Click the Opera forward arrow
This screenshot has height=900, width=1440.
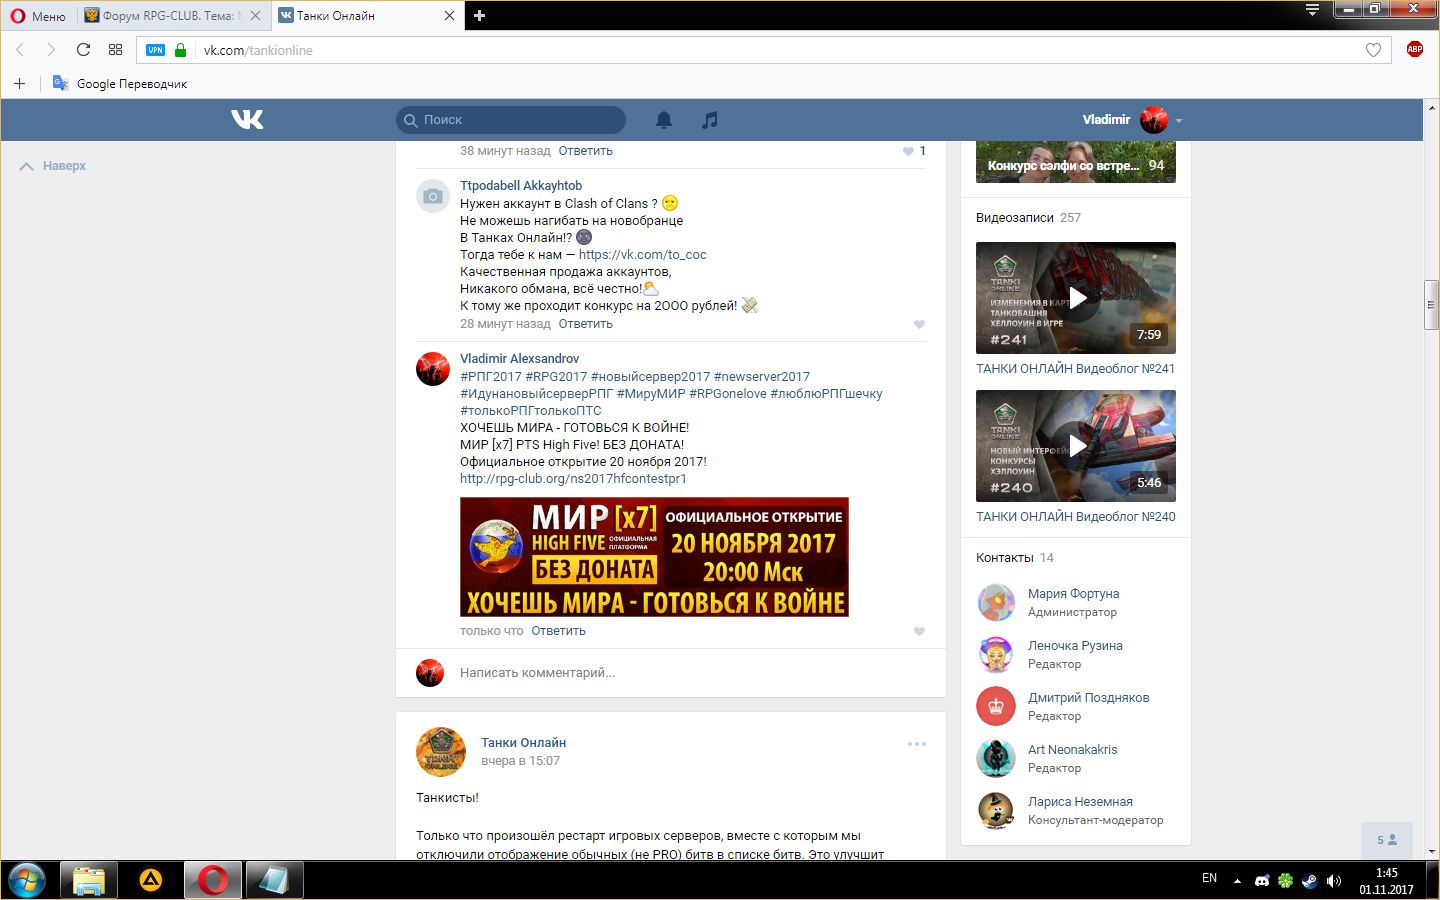point(51,50)
